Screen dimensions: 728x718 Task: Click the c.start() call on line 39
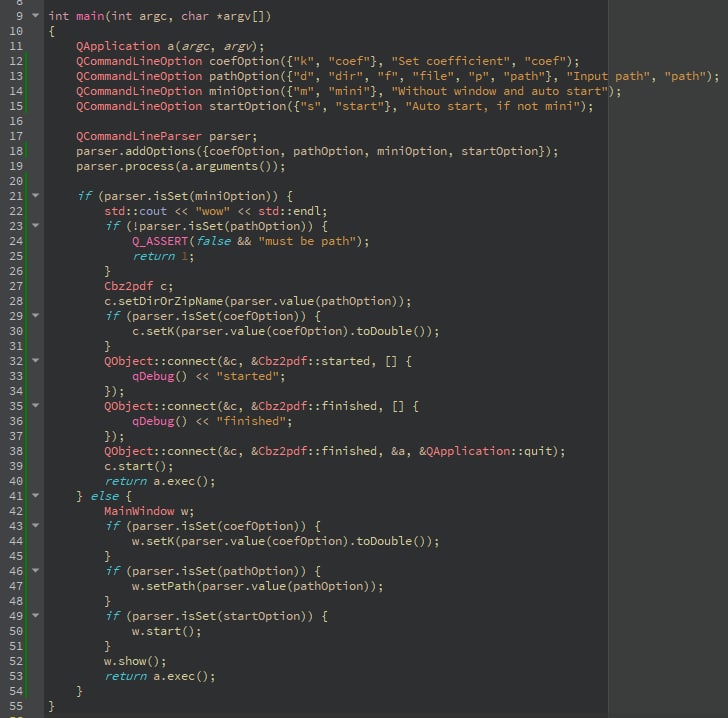(138, 466)
